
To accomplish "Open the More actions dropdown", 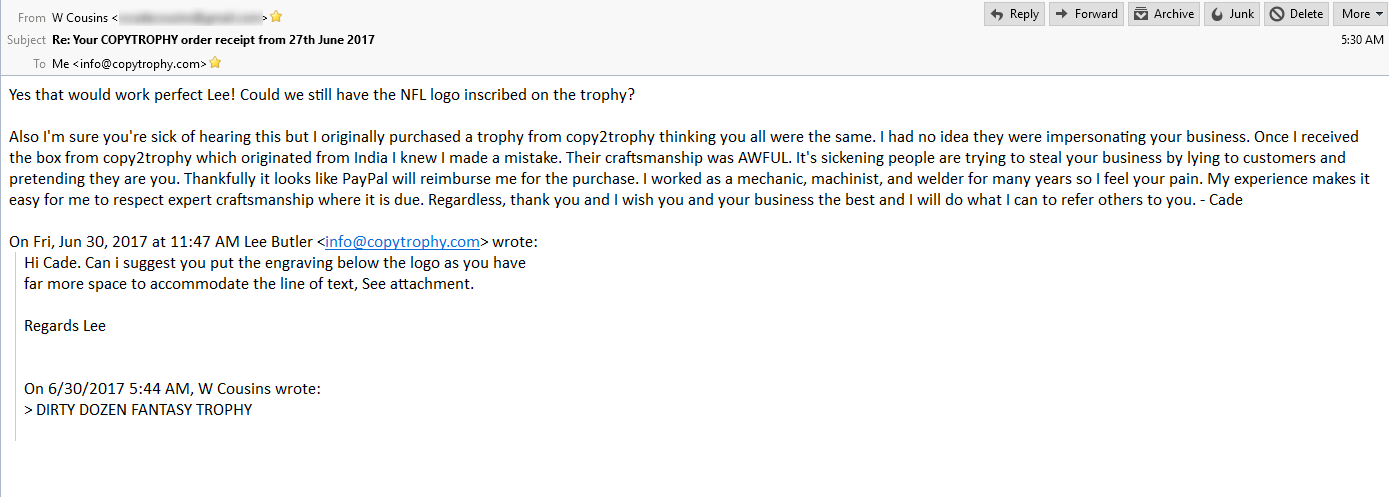I will click(1359, 14).
